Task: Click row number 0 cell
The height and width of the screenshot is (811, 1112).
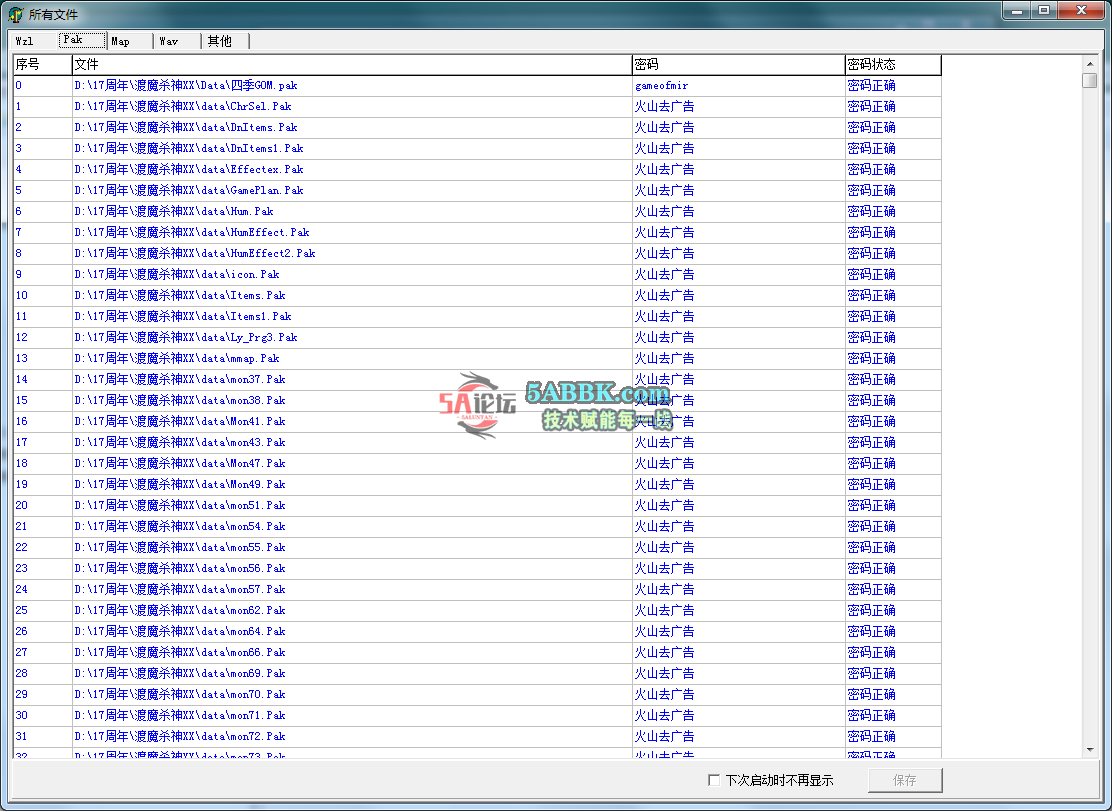Action: click(43, 86)
